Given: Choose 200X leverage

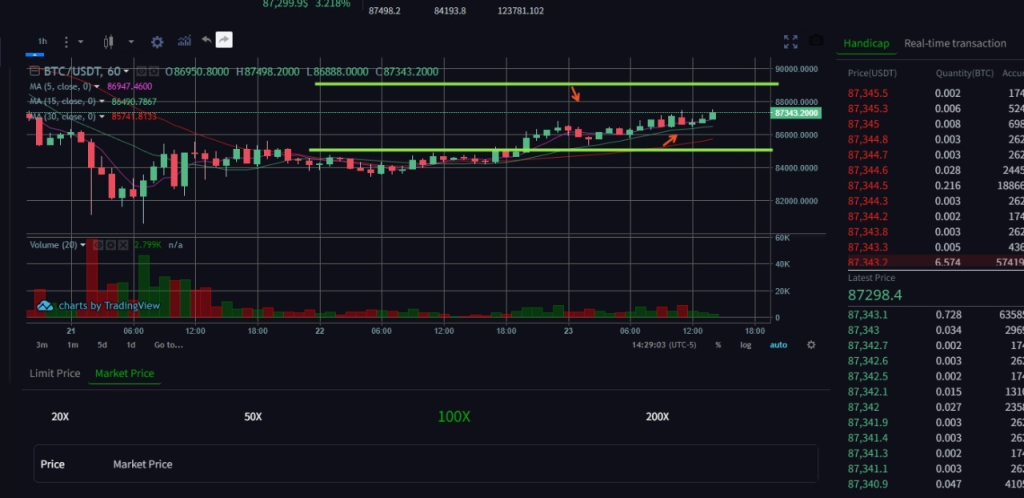Looking at the screenshot, I should pos(658,416).
